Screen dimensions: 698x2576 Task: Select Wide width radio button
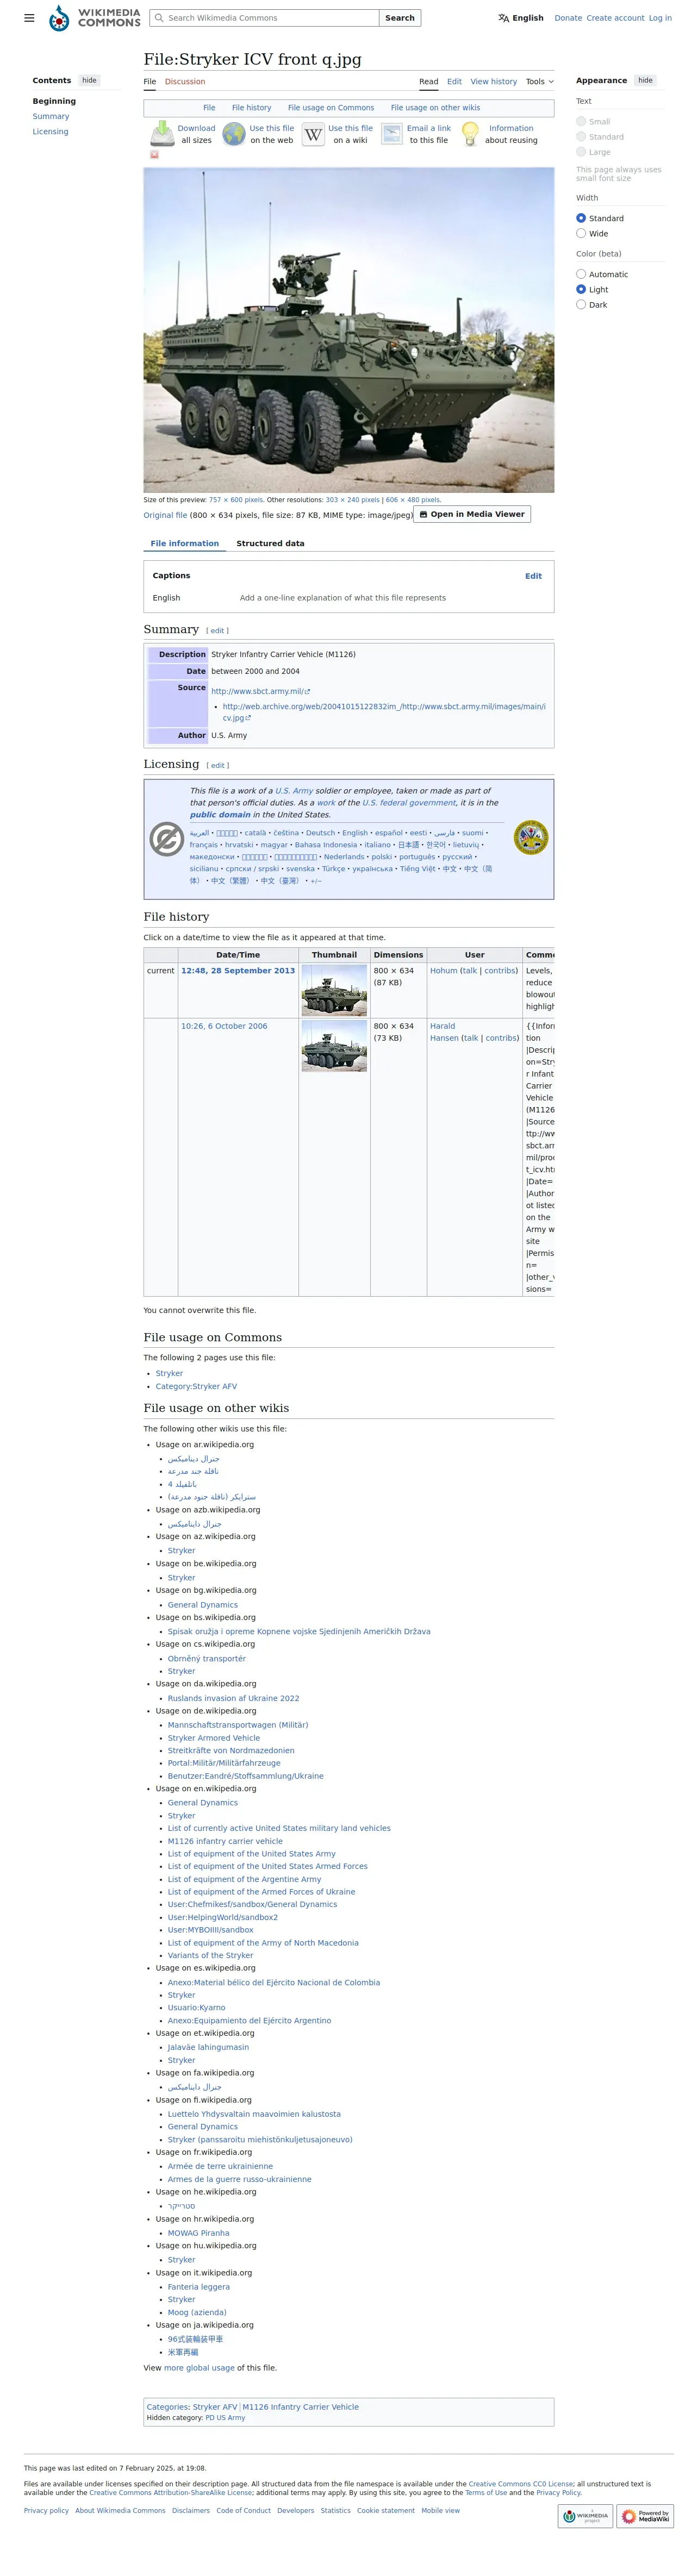(x=581, y=233)
